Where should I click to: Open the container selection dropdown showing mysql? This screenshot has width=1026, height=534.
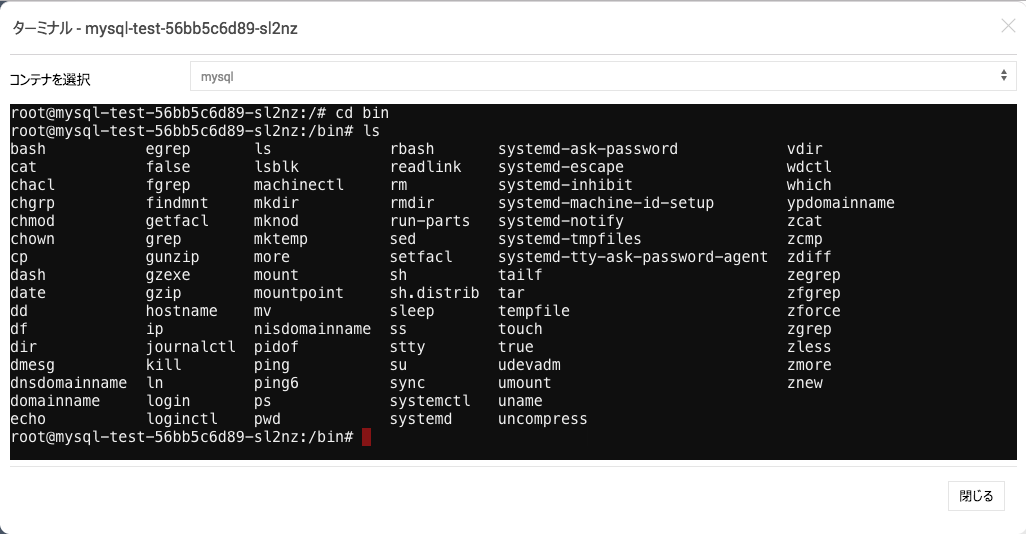point(603,77)
